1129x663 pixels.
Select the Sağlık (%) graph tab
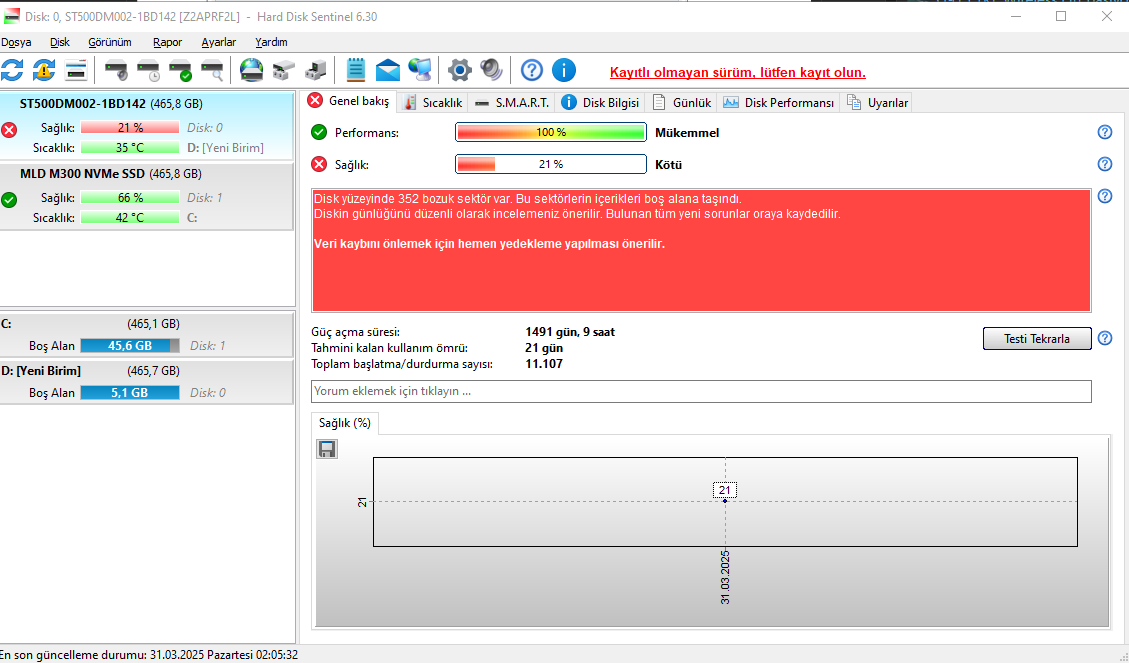pos(345,423)
